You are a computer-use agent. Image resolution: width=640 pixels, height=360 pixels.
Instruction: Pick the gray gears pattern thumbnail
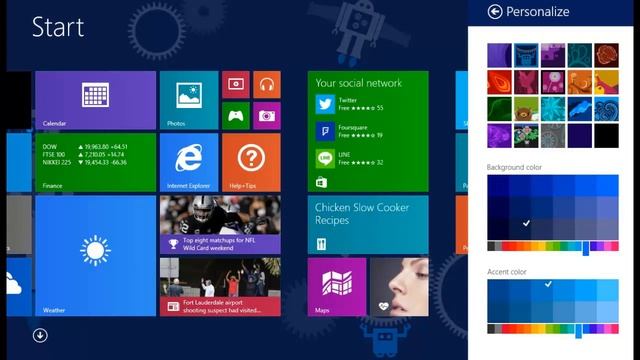click(553, 136)
